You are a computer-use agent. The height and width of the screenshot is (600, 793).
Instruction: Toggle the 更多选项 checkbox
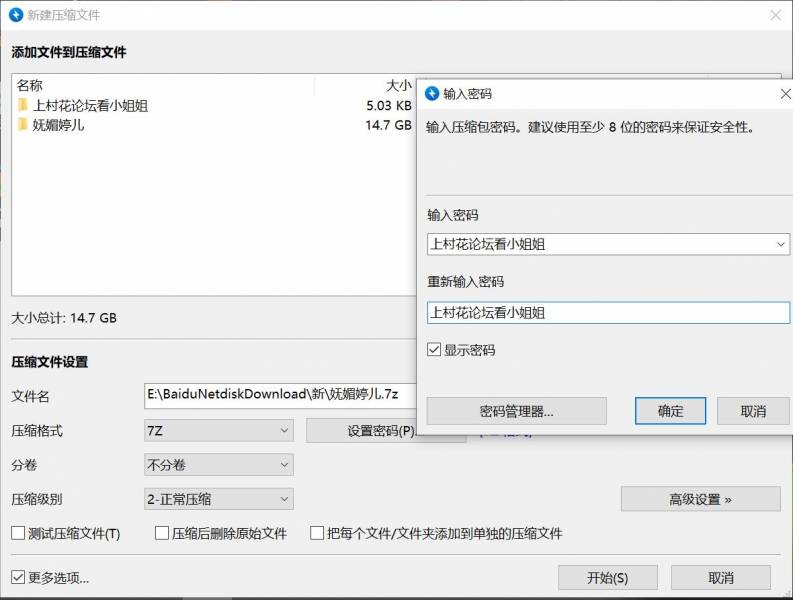(18, 577)
